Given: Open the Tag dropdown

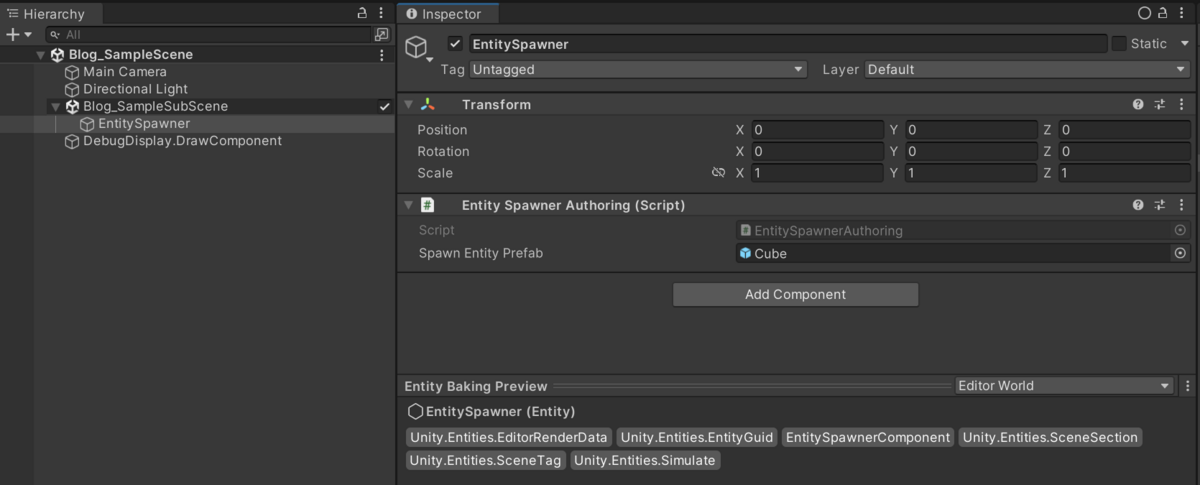Looking at the screenshot, I should click(x=637, y=70).
